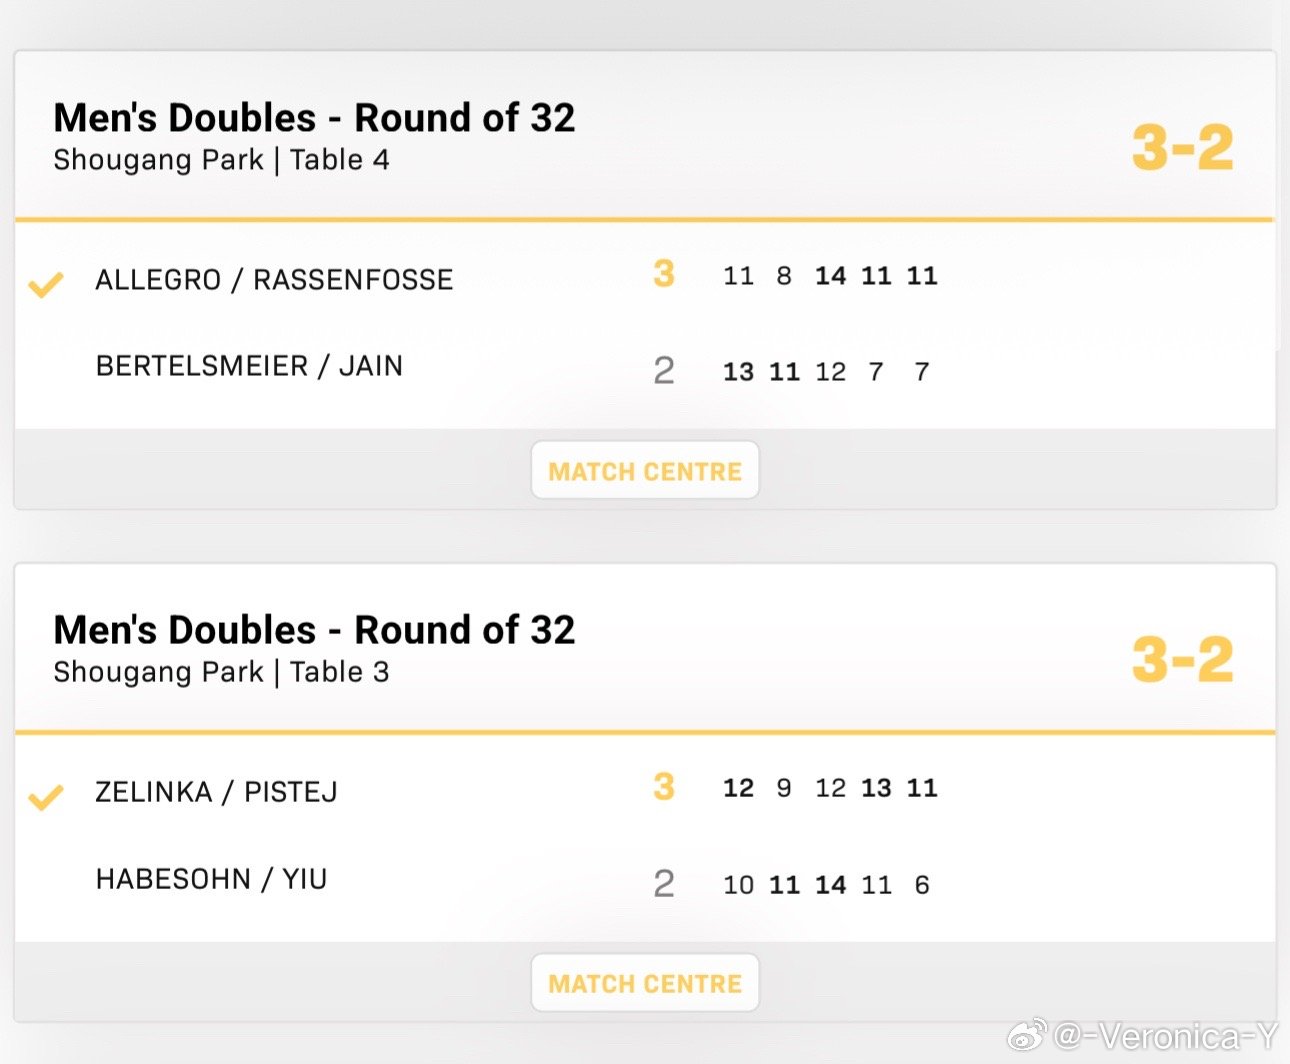1290x1064 pixels.
Task: Click the Men's Doubles heading above Table 3
Action: 314,630
